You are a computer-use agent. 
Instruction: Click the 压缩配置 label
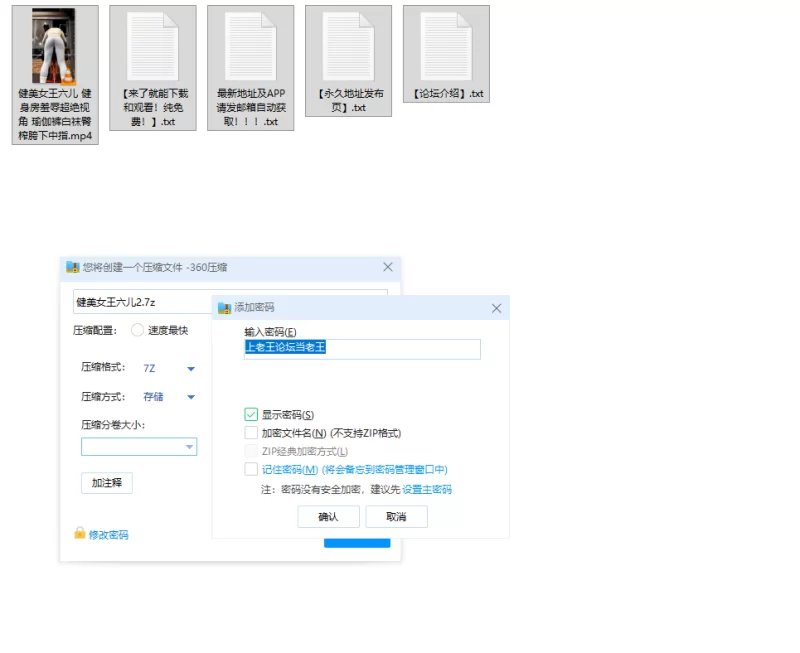click(x=95, y=331)
